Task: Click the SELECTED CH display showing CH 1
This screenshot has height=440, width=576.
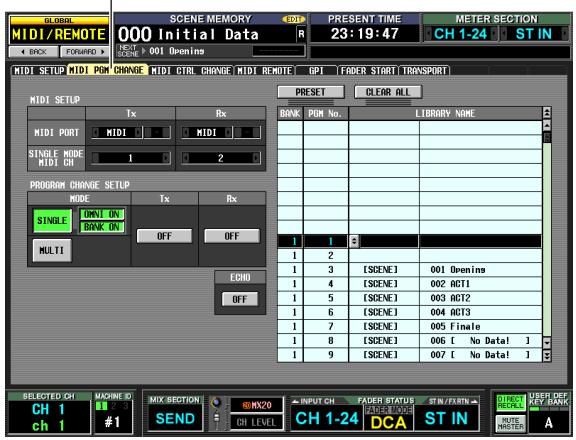Action: coord(49,416)
